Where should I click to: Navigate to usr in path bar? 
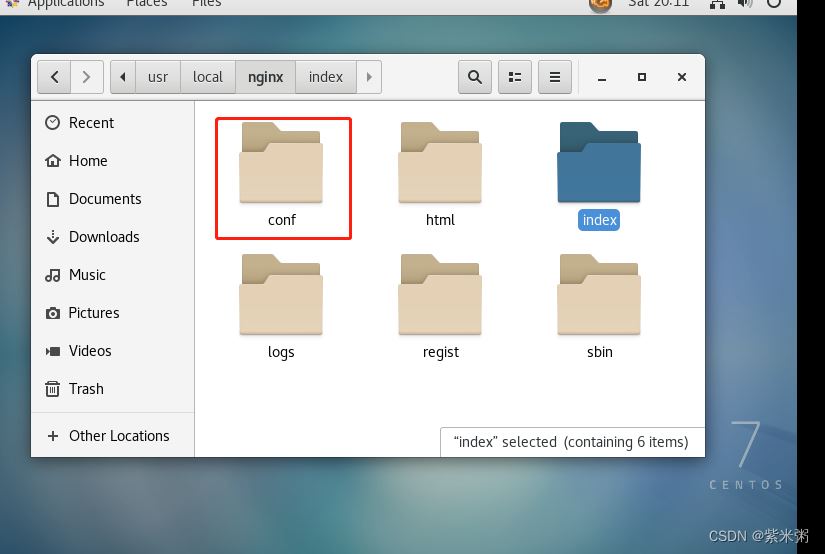point(158,77)
